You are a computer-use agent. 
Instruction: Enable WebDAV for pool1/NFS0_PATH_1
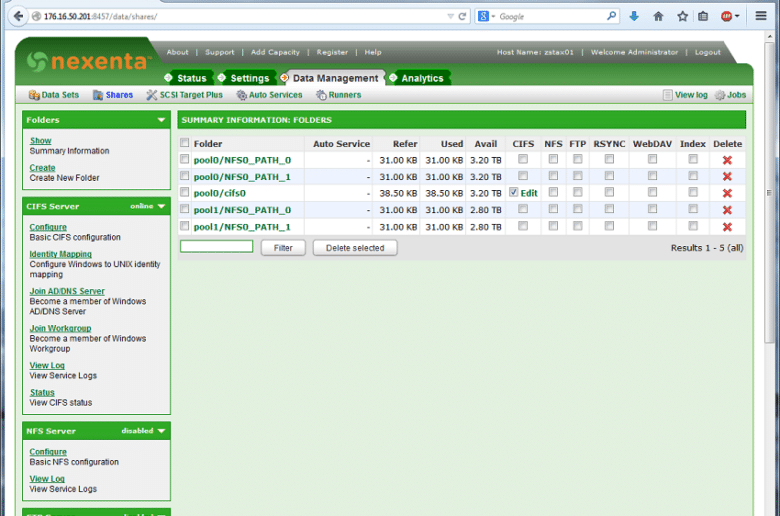pyautogui.click(x=652, y=226)
